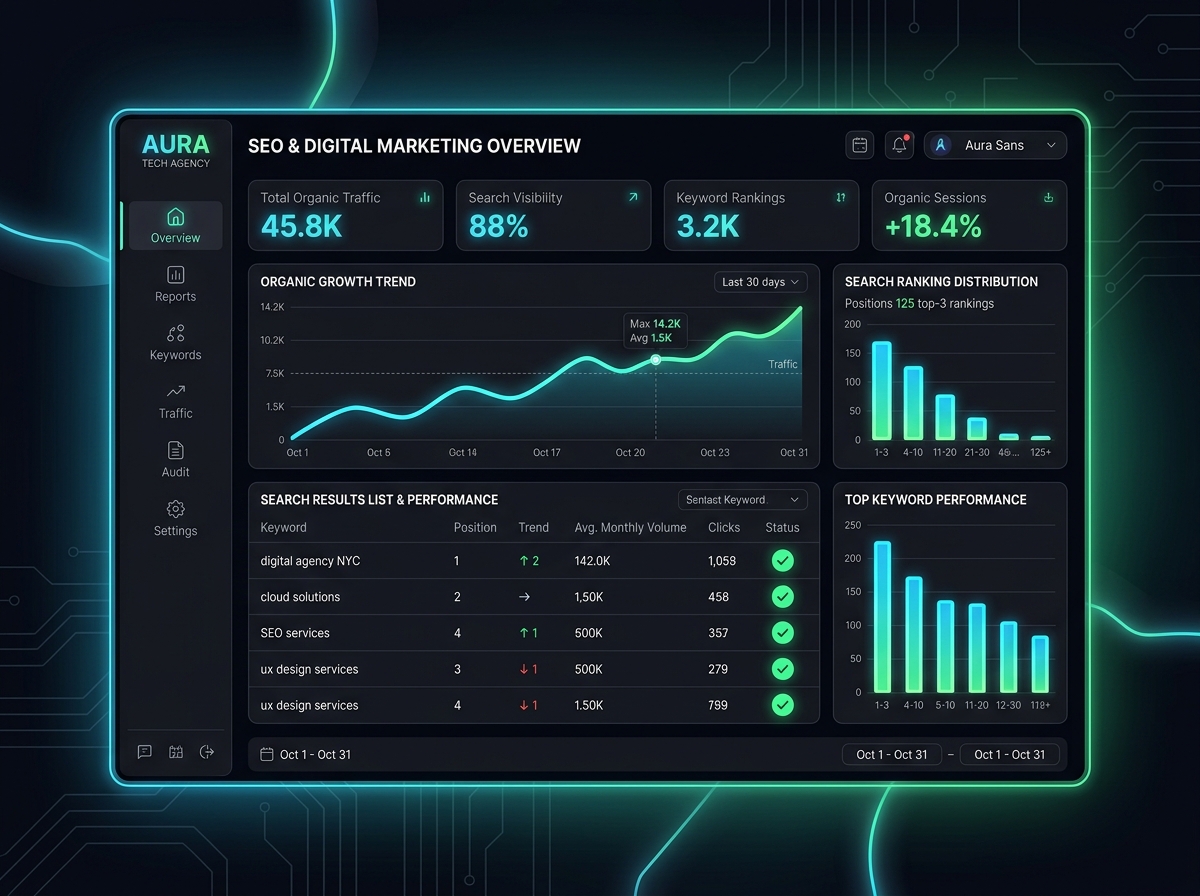Select the digital agency NYC keyword
Image resolution: width=1200 pixels, height=896 pixels.
(310, 561)
